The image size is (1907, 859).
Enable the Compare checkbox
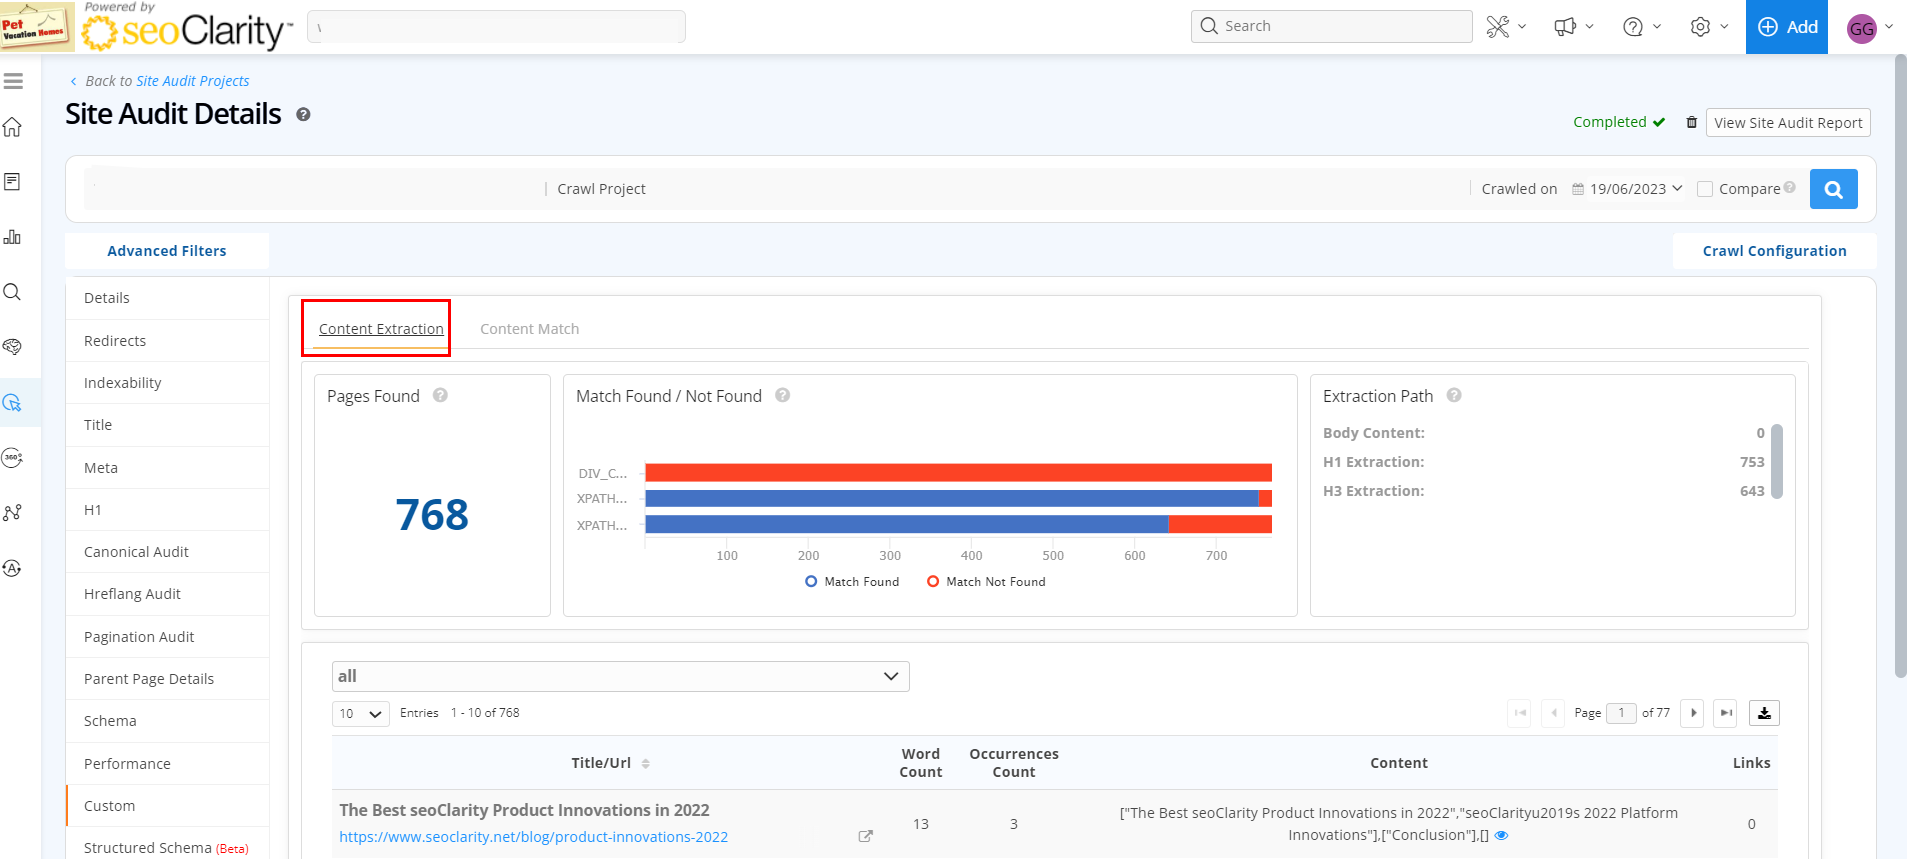(1705, 189)
